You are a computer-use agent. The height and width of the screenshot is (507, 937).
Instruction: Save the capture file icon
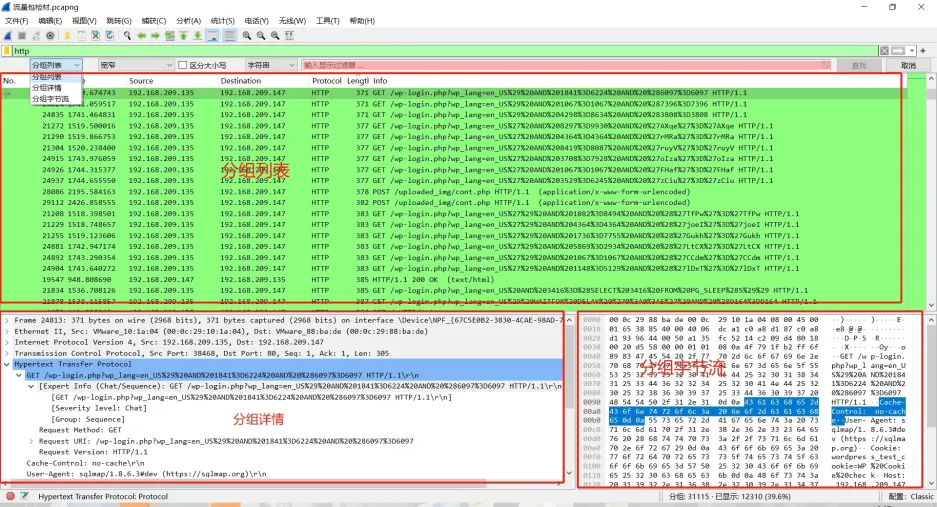[82, 36]
